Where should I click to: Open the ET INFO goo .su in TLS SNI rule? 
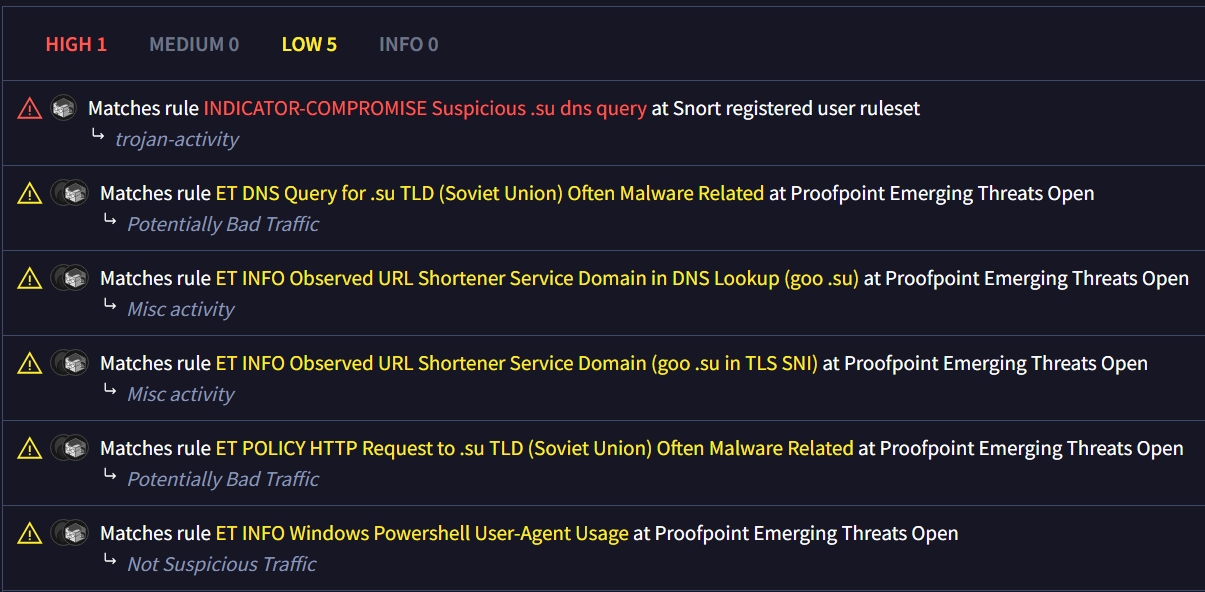[x=517, y=363]
